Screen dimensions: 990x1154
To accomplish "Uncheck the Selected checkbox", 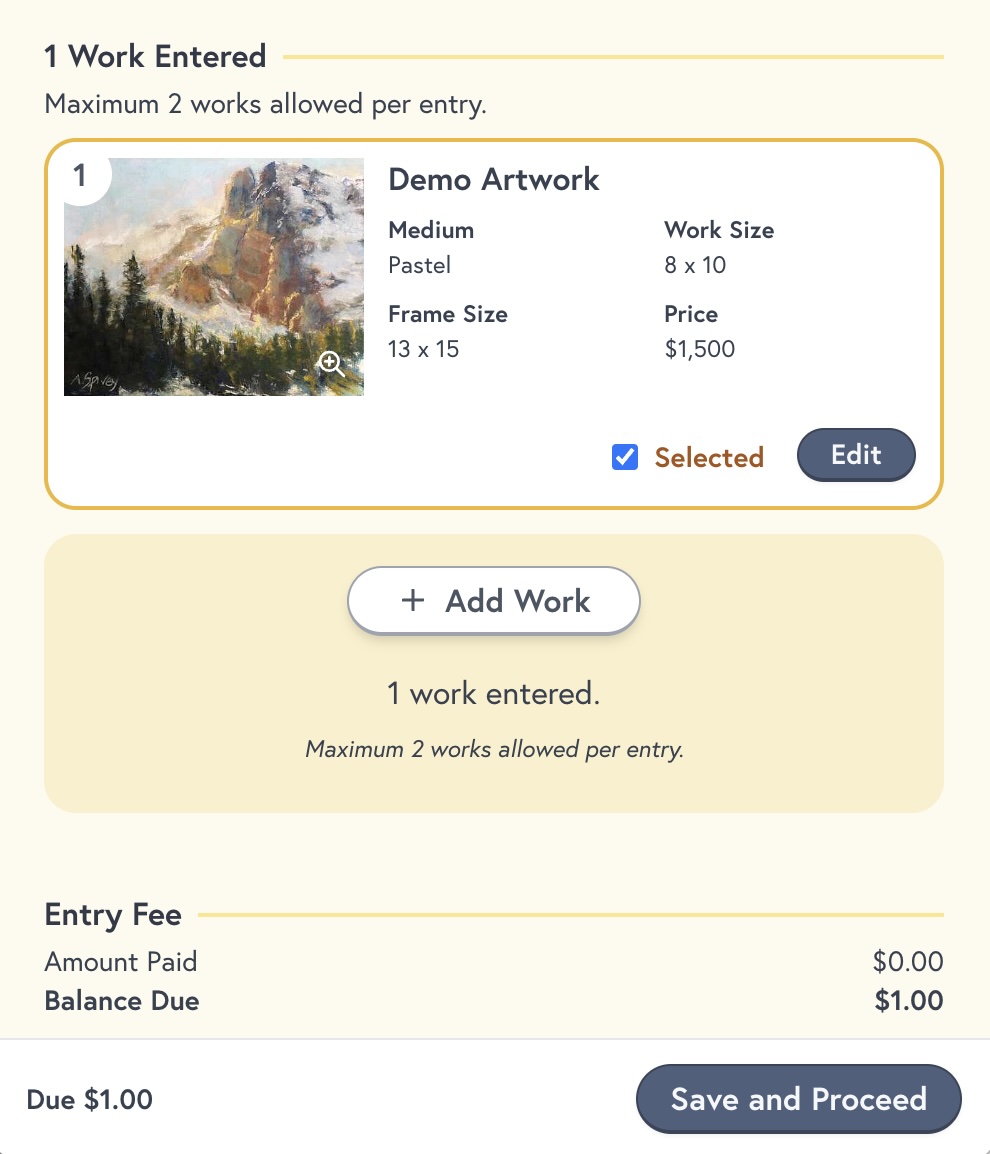I will pyautogui.click(x=625, y=457).
